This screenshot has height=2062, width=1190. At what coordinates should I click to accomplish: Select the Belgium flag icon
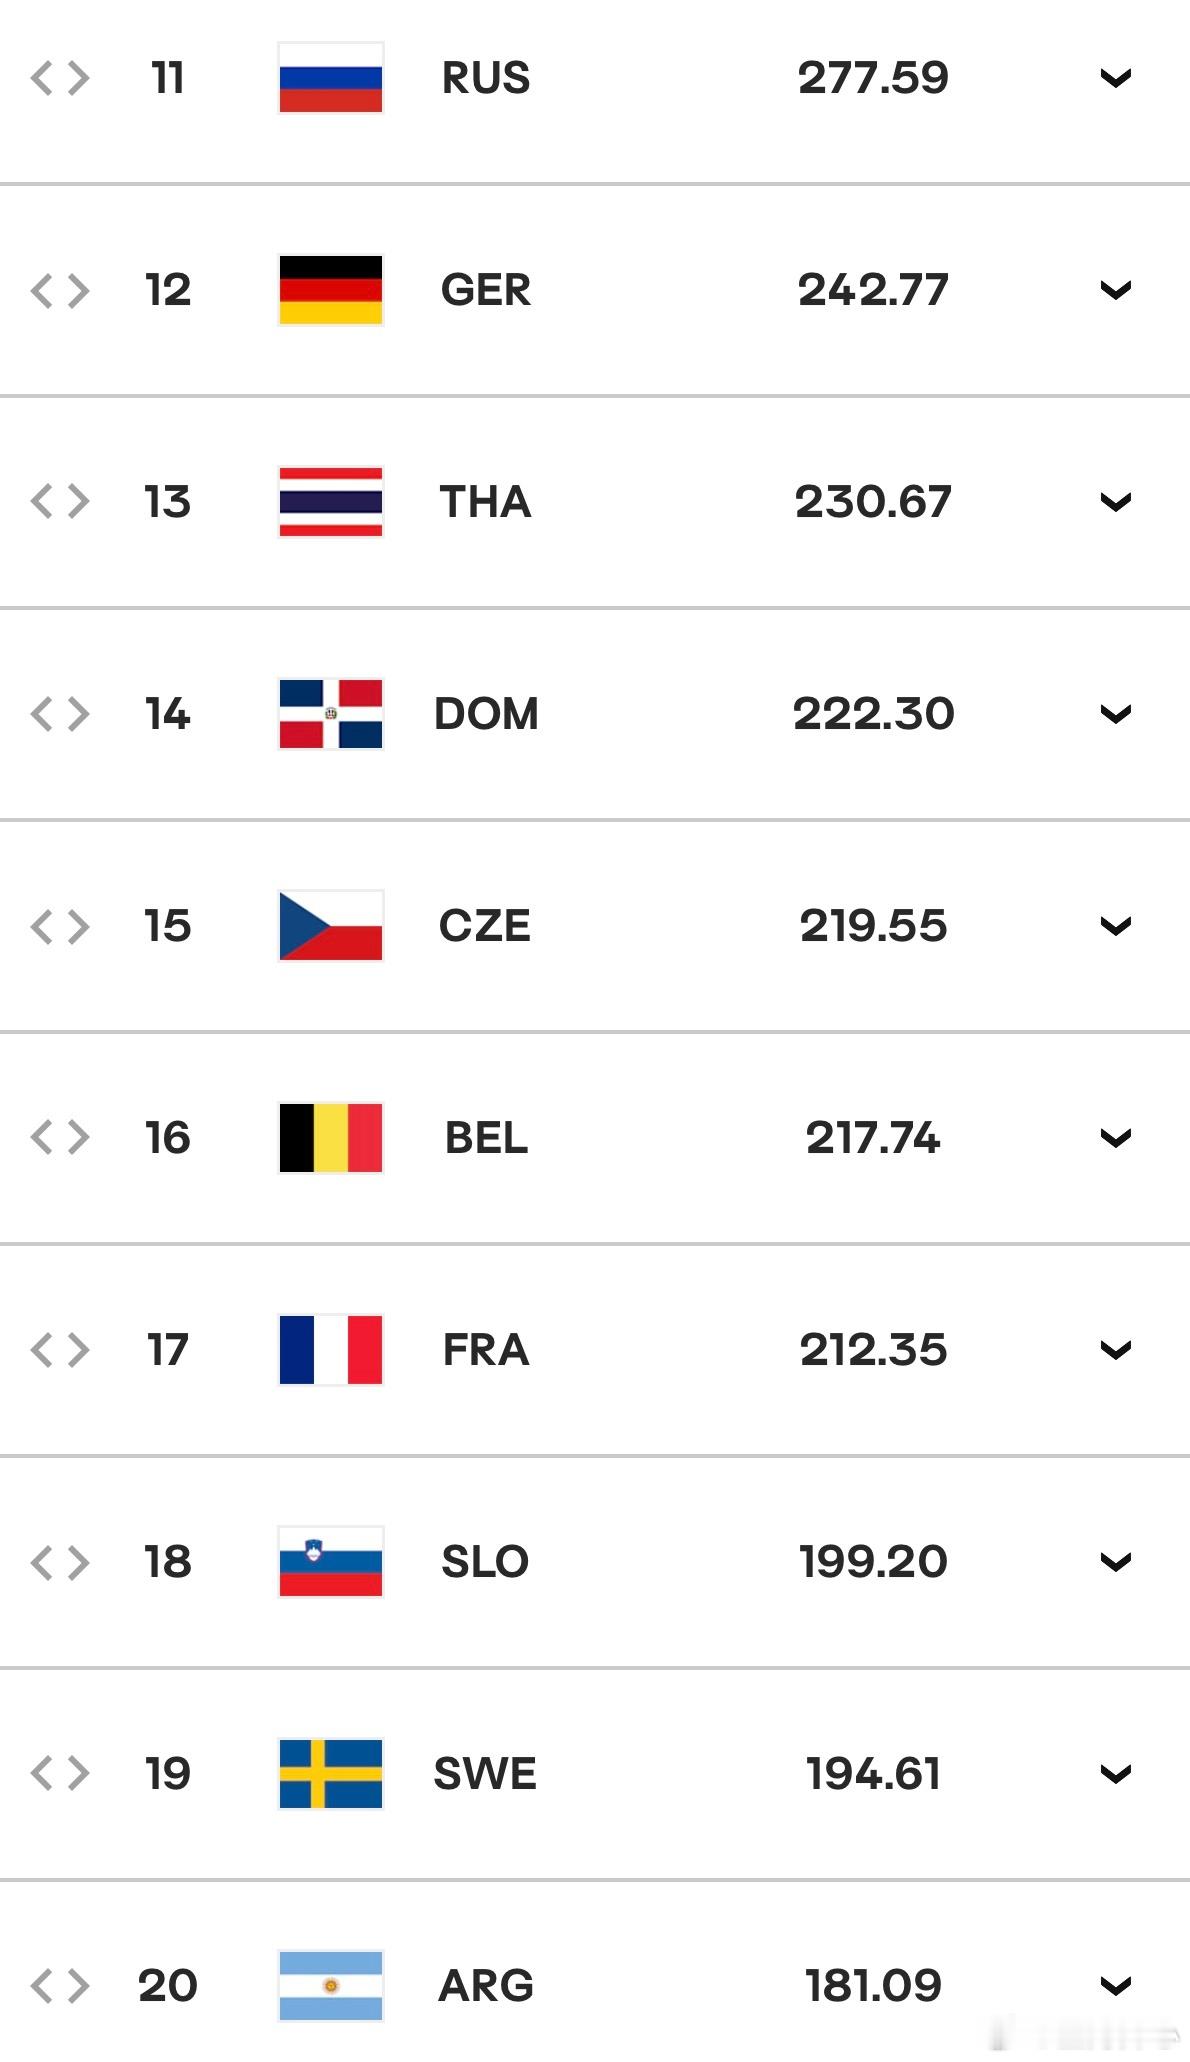330,1138
